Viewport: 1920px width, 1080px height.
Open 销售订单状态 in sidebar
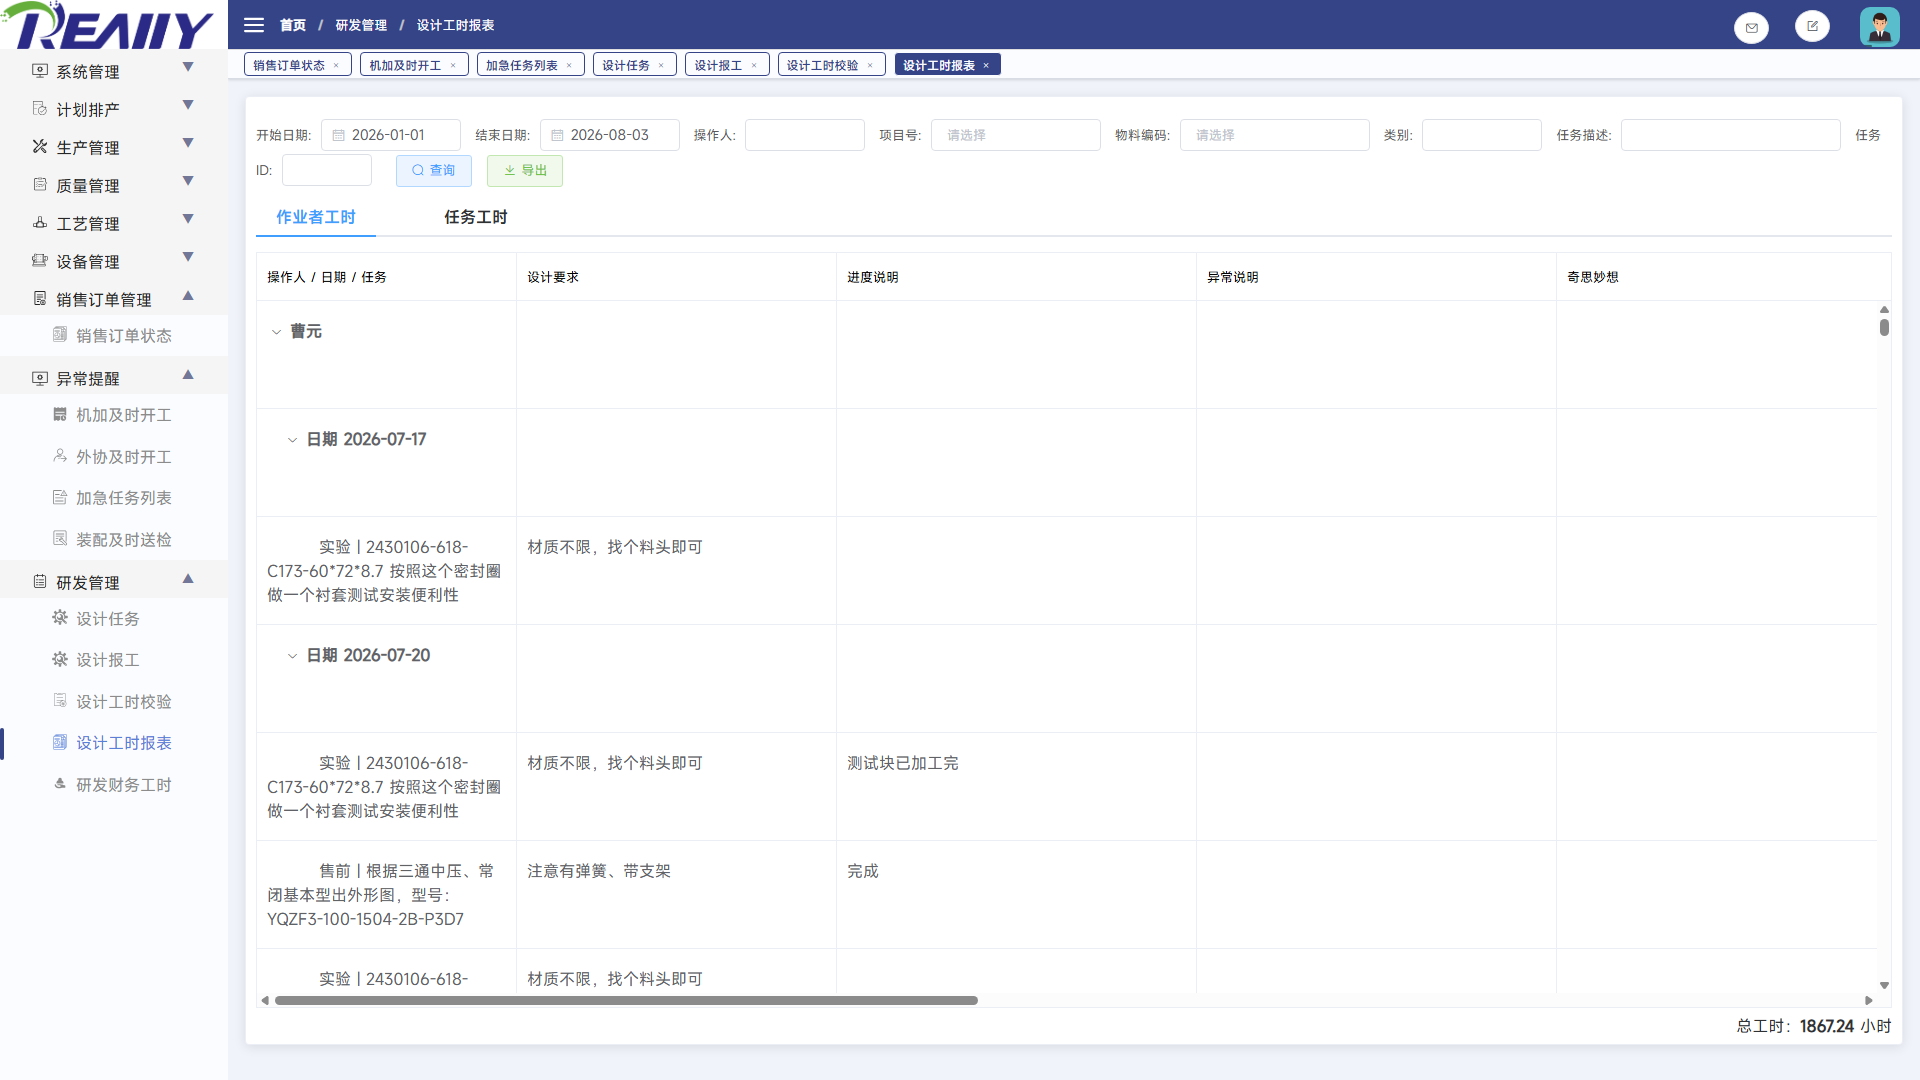(124, 336)
